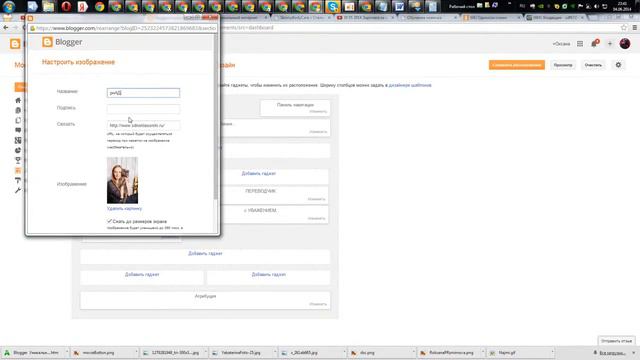640x360 pixels.
Task: Click 'Изменить' on ПЕРЕВОДЧИК gadget
Action: [317, 199]
